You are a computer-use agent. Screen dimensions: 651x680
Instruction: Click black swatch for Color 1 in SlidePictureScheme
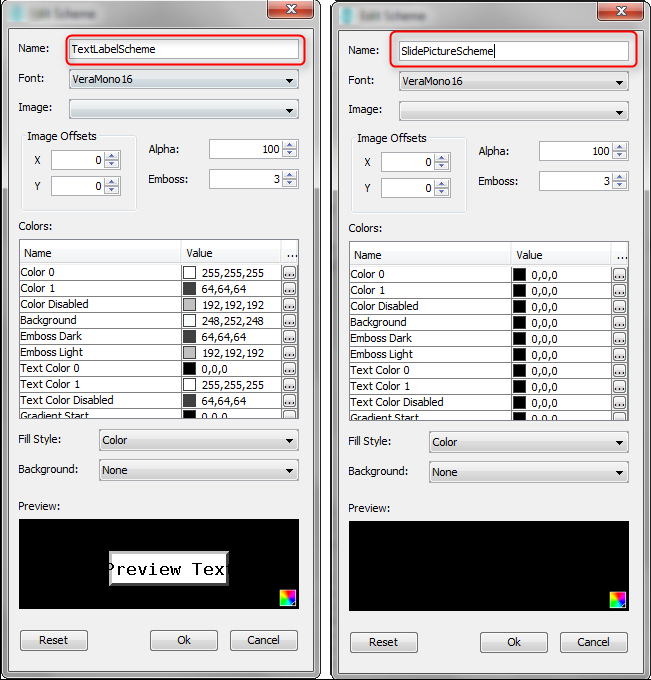pos(520,290)
